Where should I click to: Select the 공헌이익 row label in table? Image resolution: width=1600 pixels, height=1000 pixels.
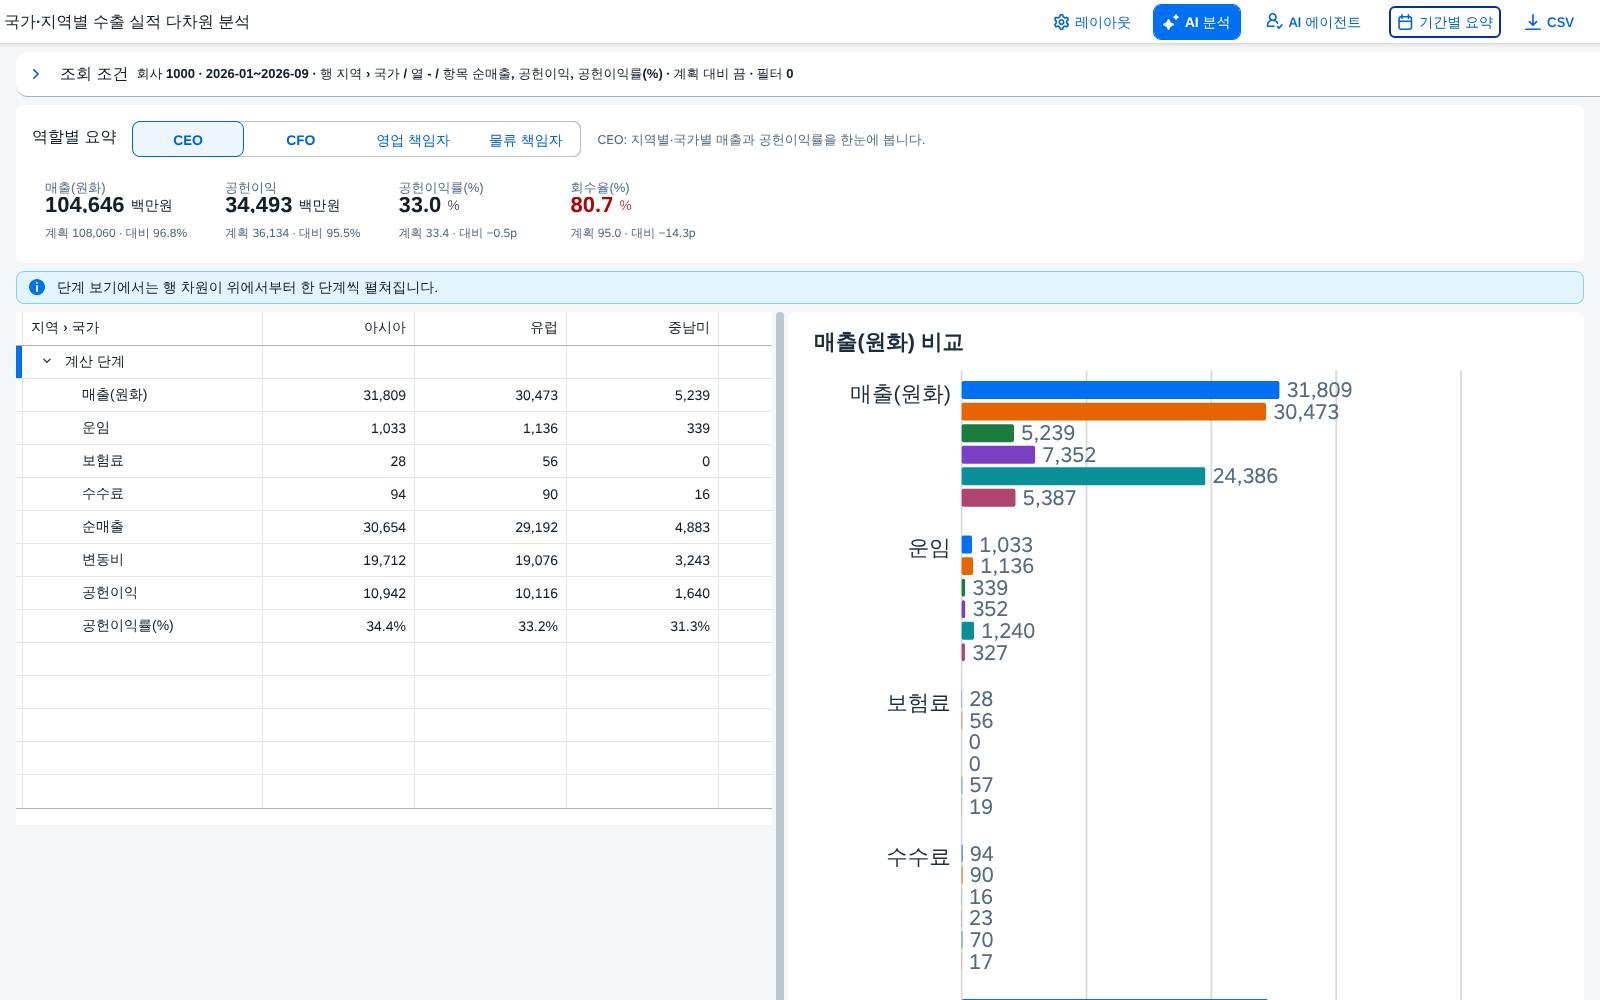coord(110,593)
